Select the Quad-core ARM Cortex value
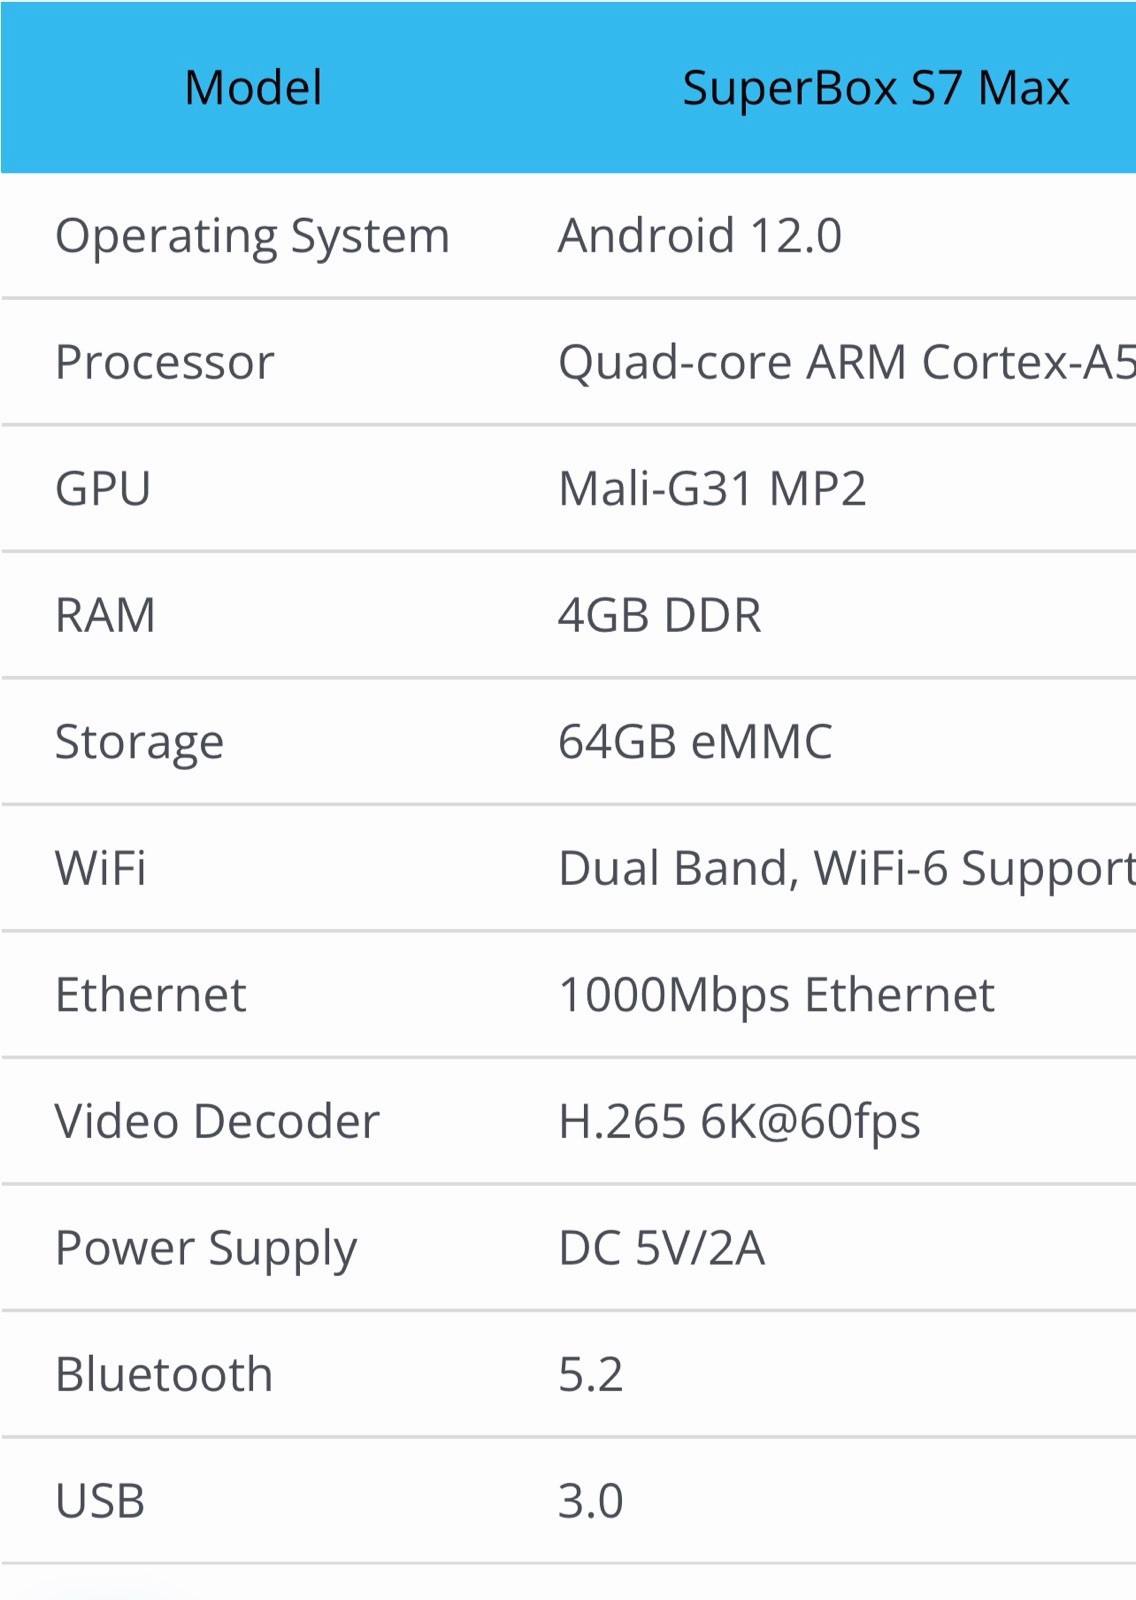This screenshot has height=1600, width=1136. click(847, 362)
